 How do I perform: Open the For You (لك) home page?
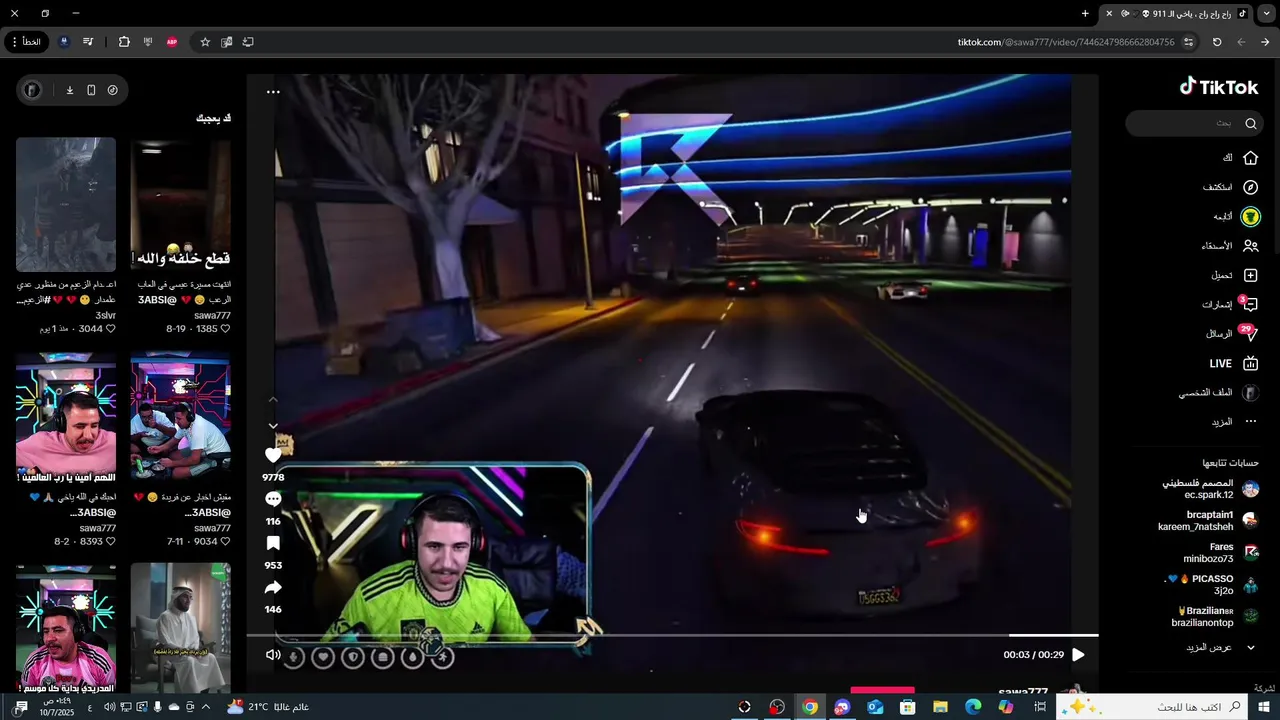point(1240,158)
